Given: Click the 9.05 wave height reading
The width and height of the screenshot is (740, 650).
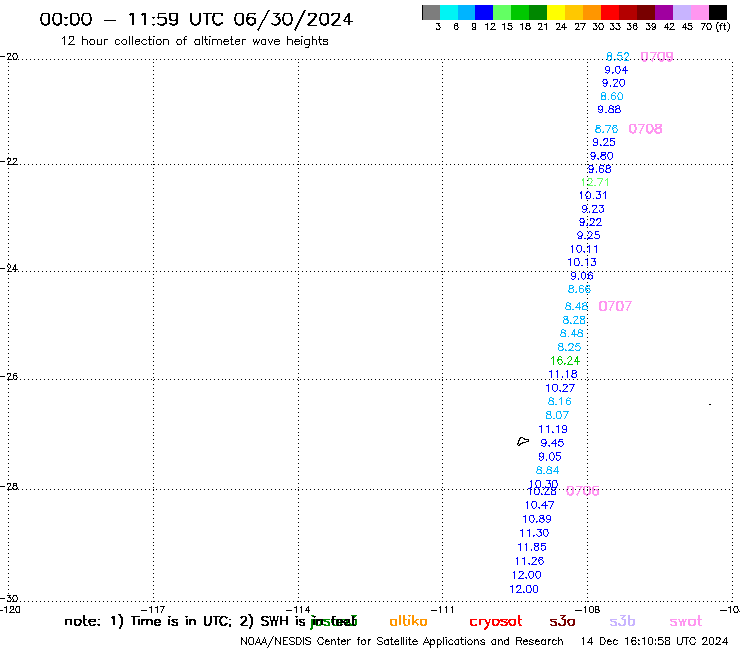Looking at the screenshot, I should click(550, 457).
